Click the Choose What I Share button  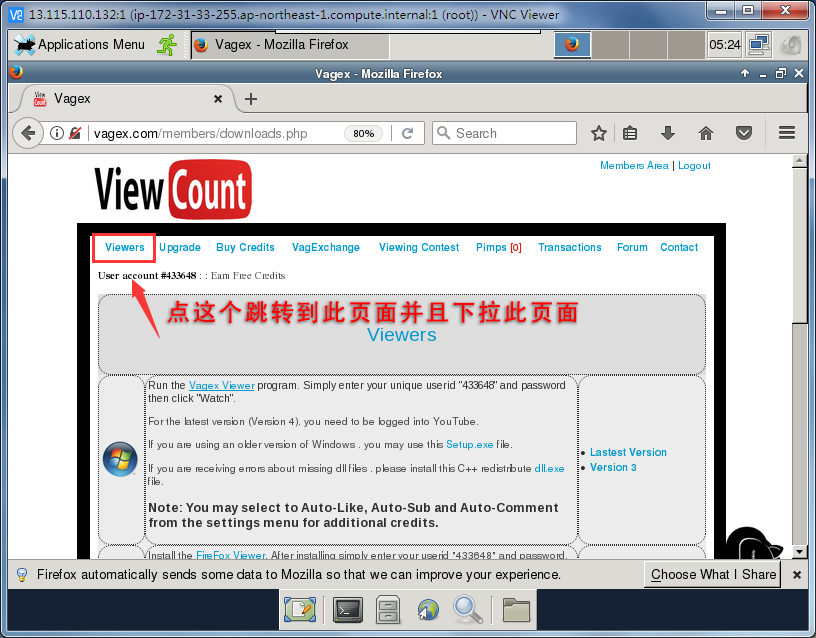pos(712,574)
